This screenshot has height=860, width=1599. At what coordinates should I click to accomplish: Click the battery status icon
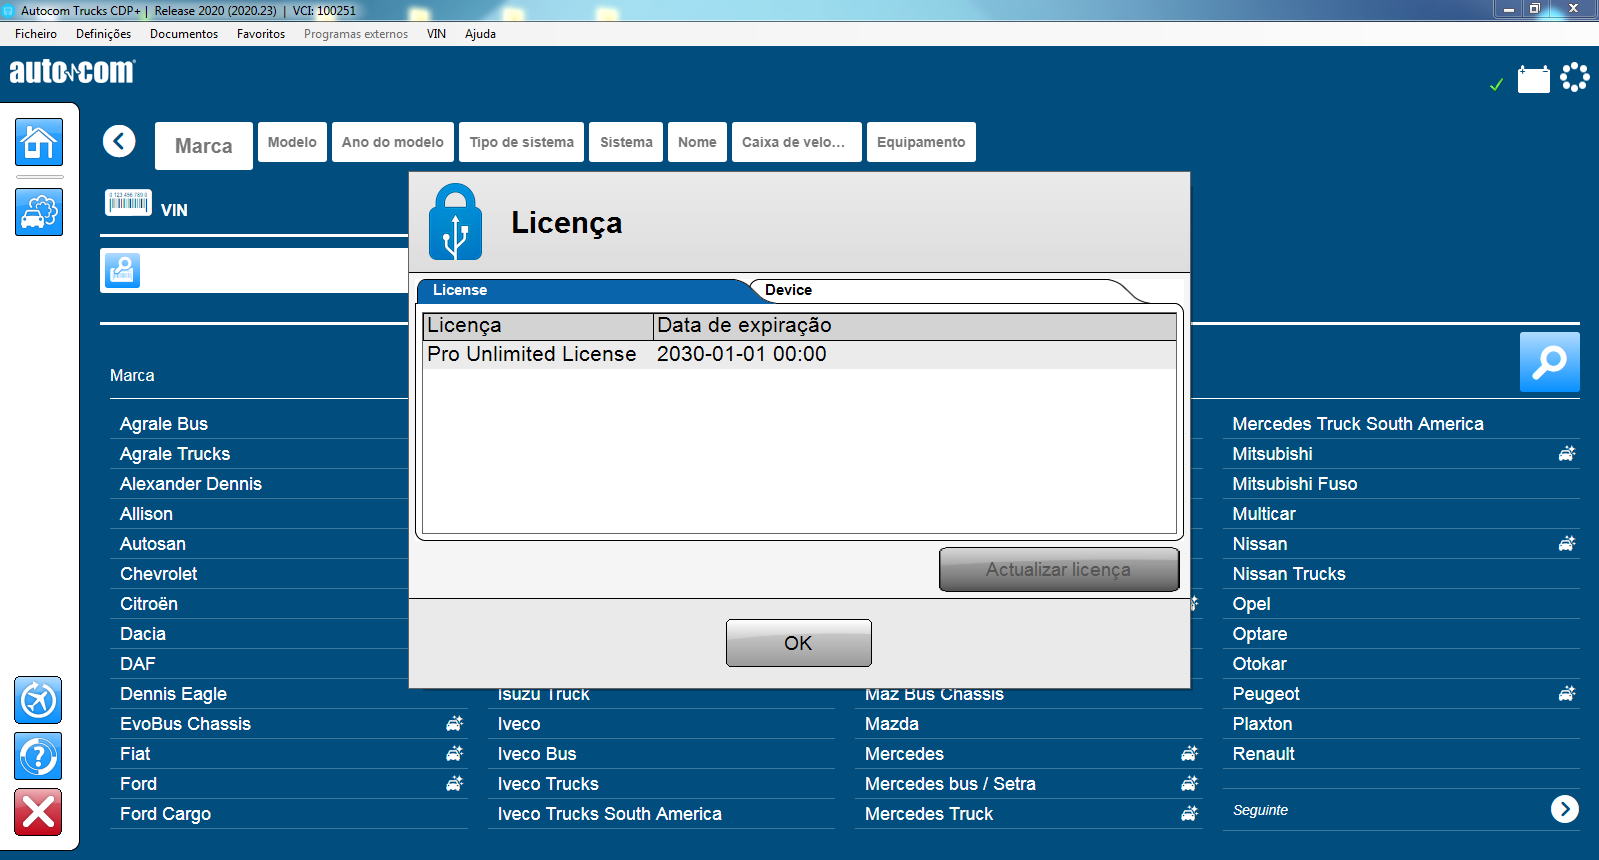1533,79
